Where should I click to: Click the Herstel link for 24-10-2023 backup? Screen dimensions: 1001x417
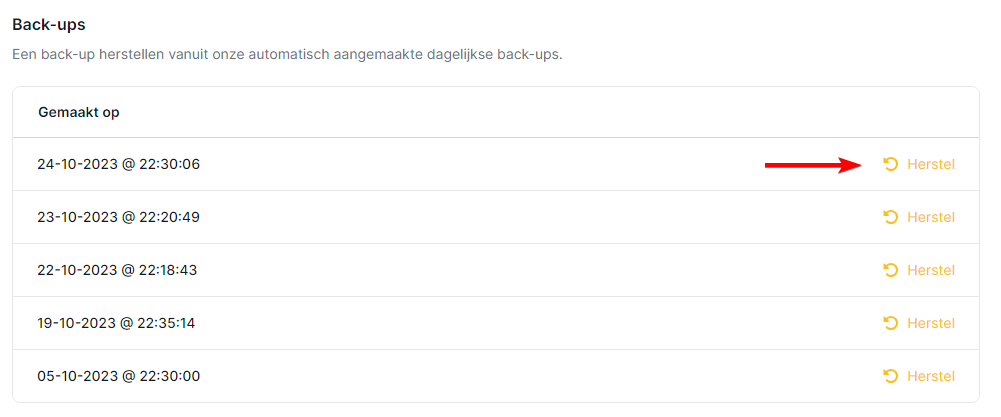click(x=930, y=164)
